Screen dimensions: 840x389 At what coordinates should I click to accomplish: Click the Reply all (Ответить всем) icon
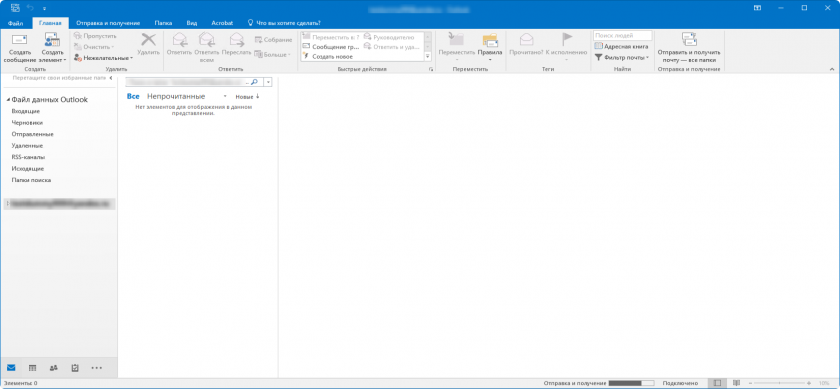pos(207,40)
